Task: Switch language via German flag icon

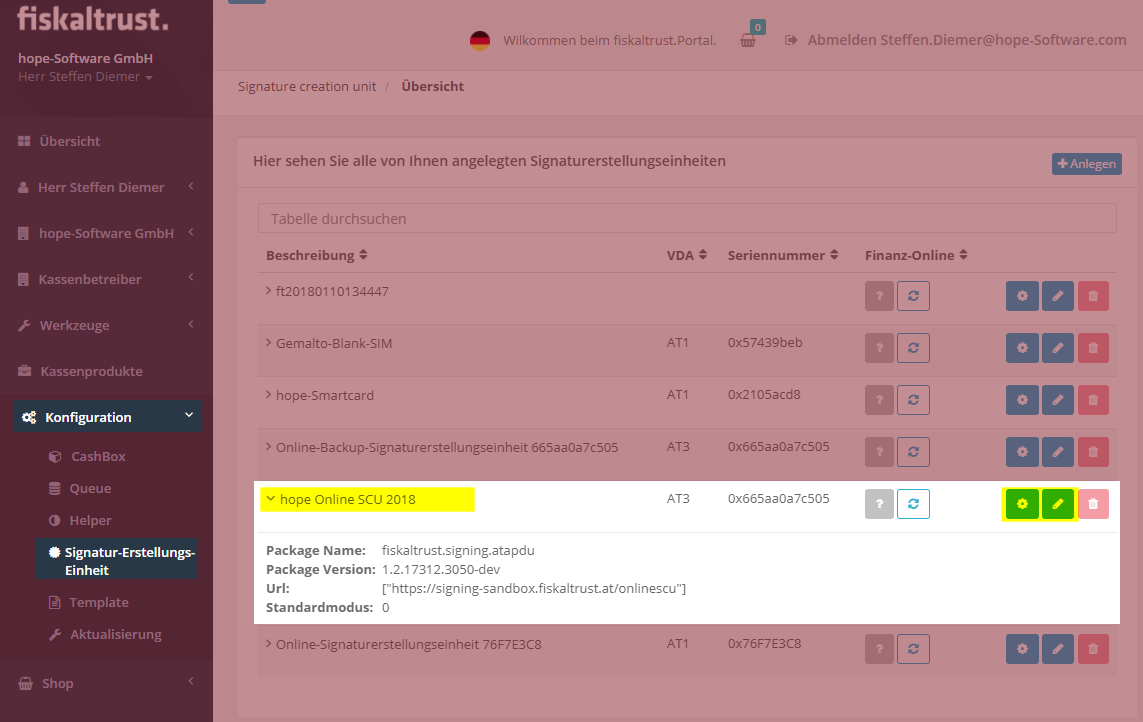Action: 480,41
